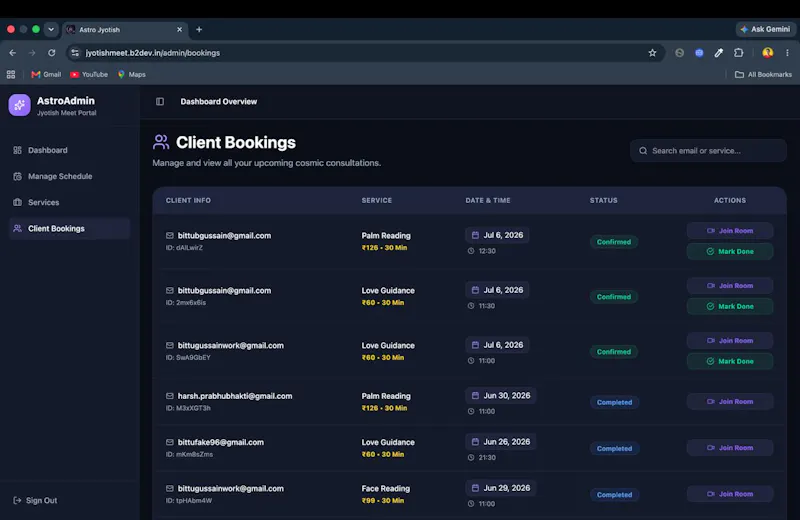Bookmark this page with the star icon
The width and height of the screenshot is (800, 520).
[x=652, y=53]
